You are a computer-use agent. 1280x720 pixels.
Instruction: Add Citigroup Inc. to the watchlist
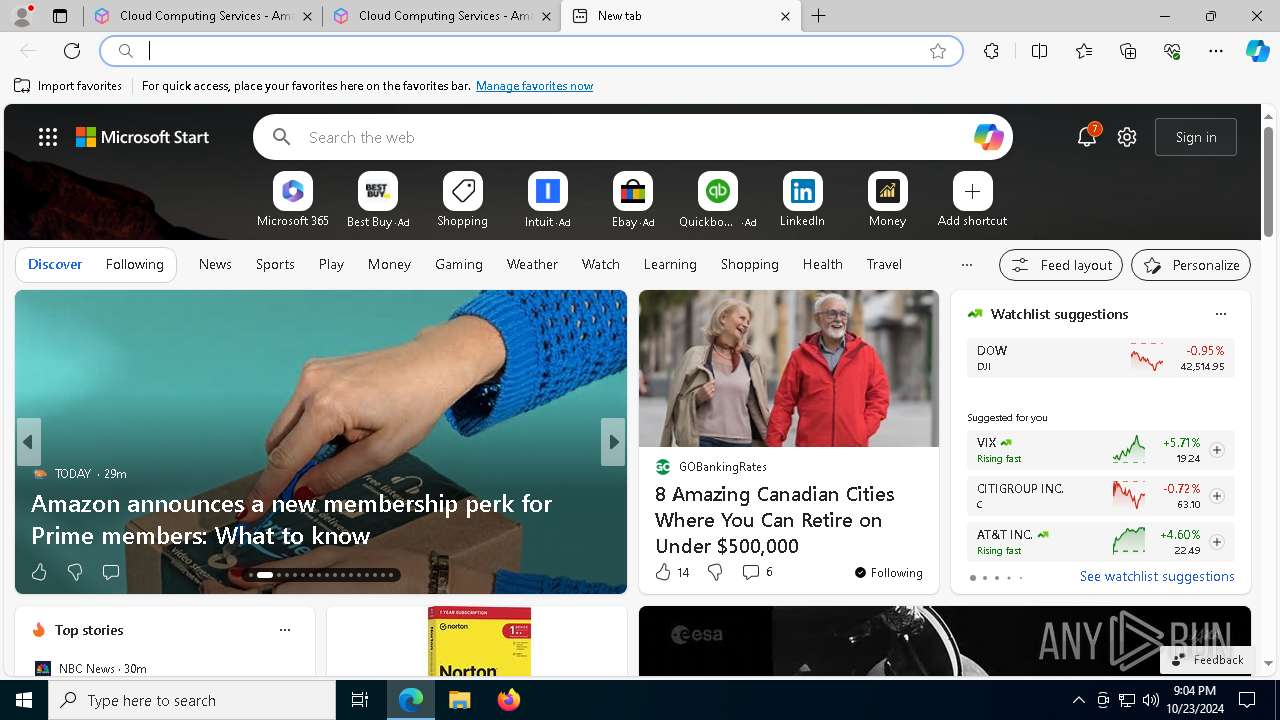tap(1217, 496)
